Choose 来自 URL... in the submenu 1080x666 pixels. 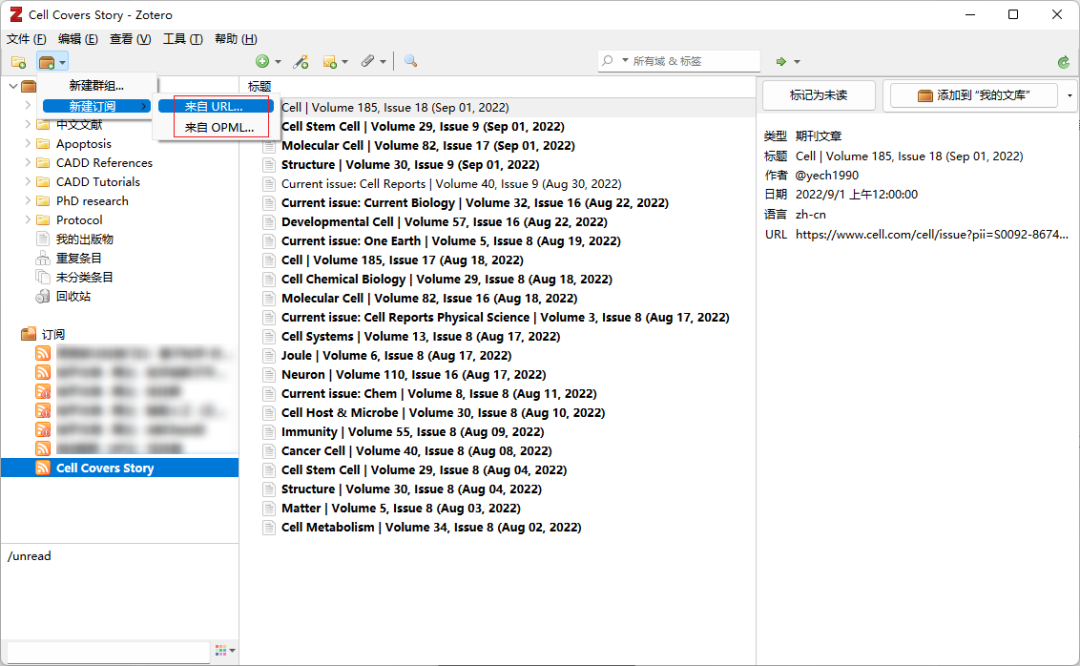214,107
